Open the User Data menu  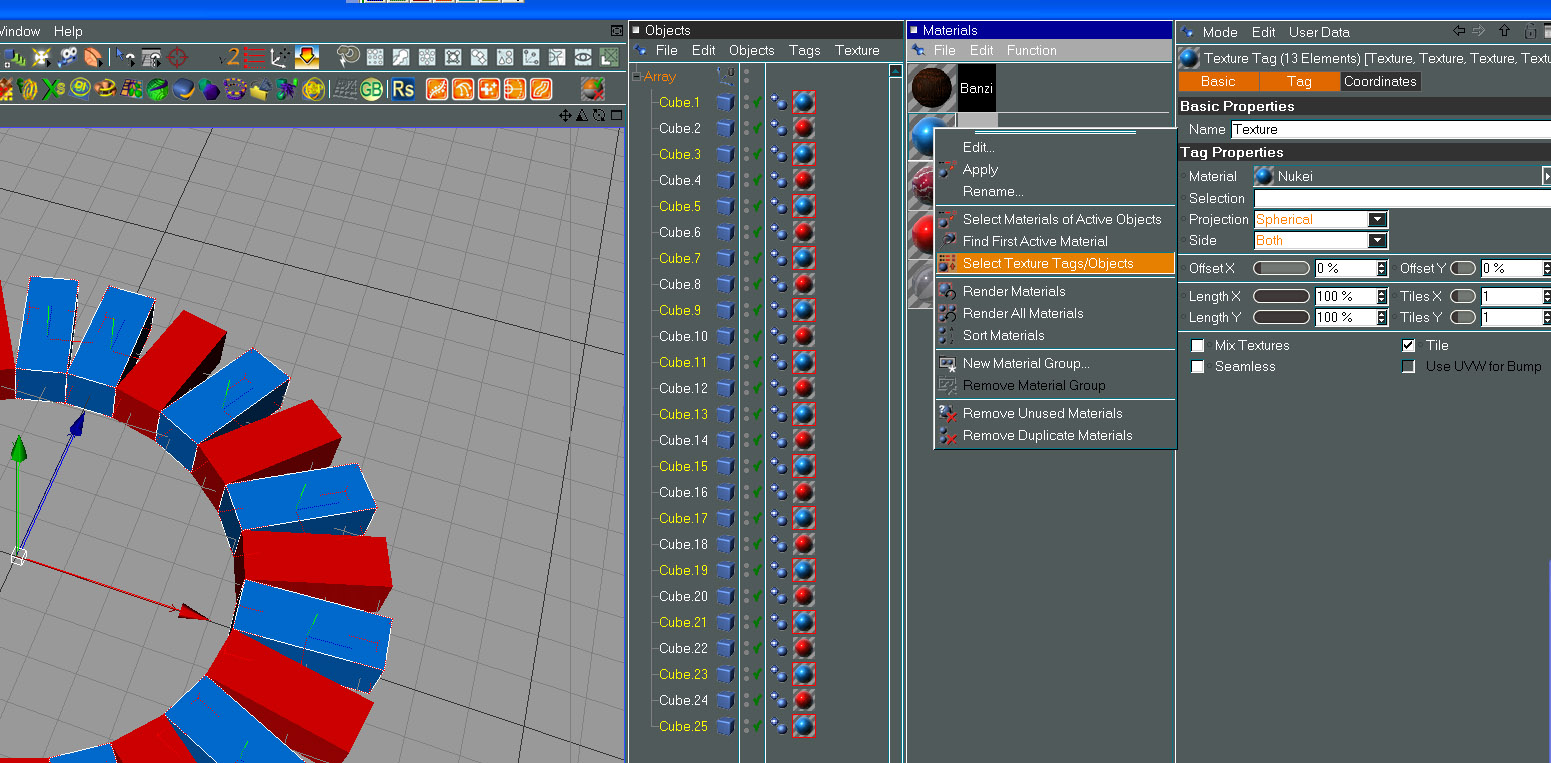pyautogui.click(x=1319, y=32)
